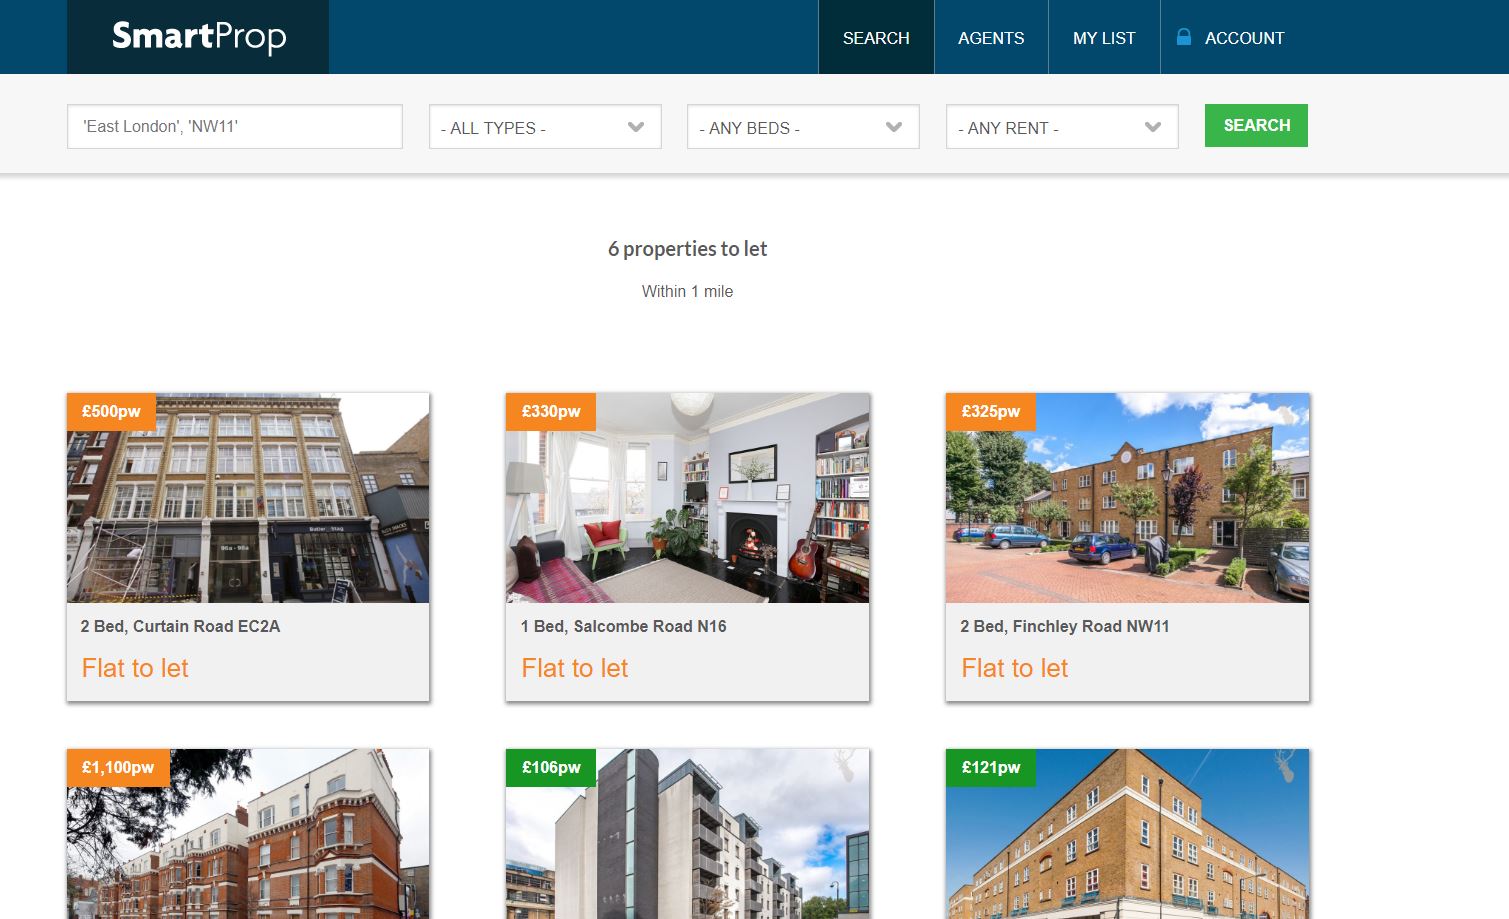The image size is (1509, 919).
Task: Click the green £121pw price badge
Action: (990, 767)
